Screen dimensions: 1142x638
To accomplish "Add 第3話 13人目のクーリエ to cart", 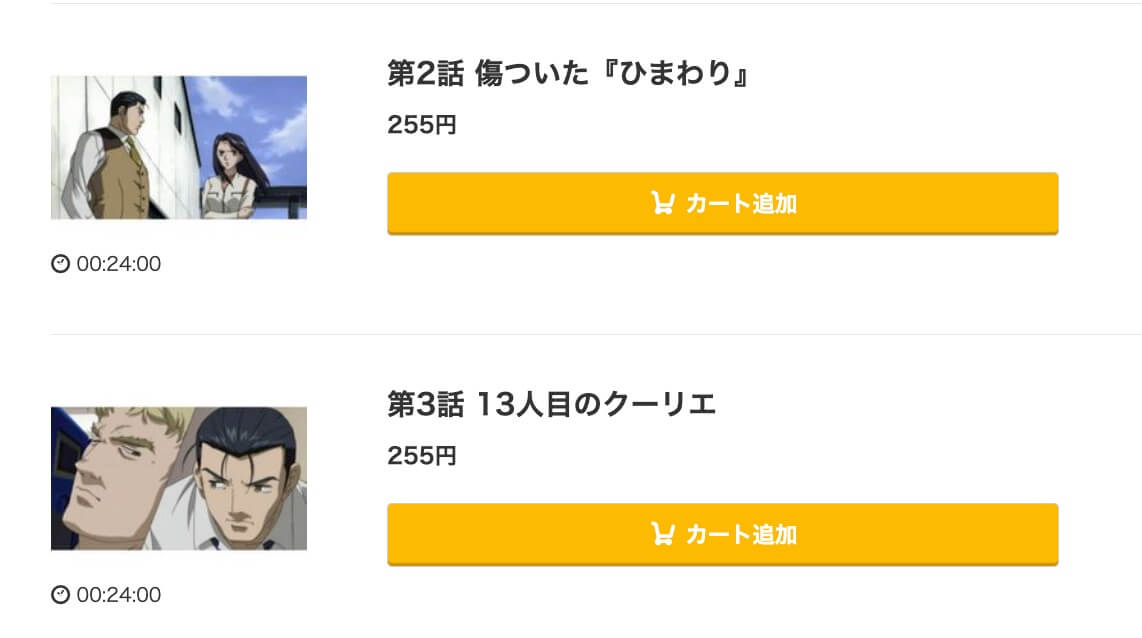I will [722, 534].
